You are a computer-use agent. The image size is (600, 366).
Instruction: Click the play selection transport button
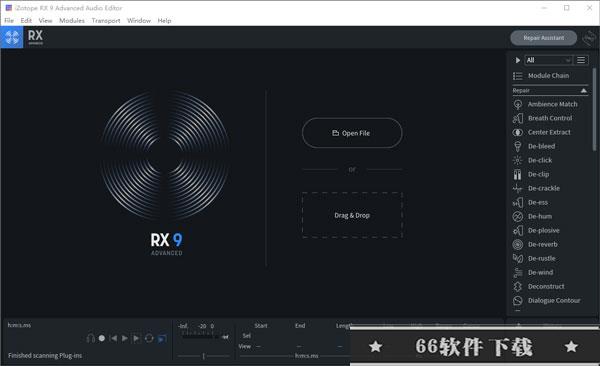pos(136,338)
